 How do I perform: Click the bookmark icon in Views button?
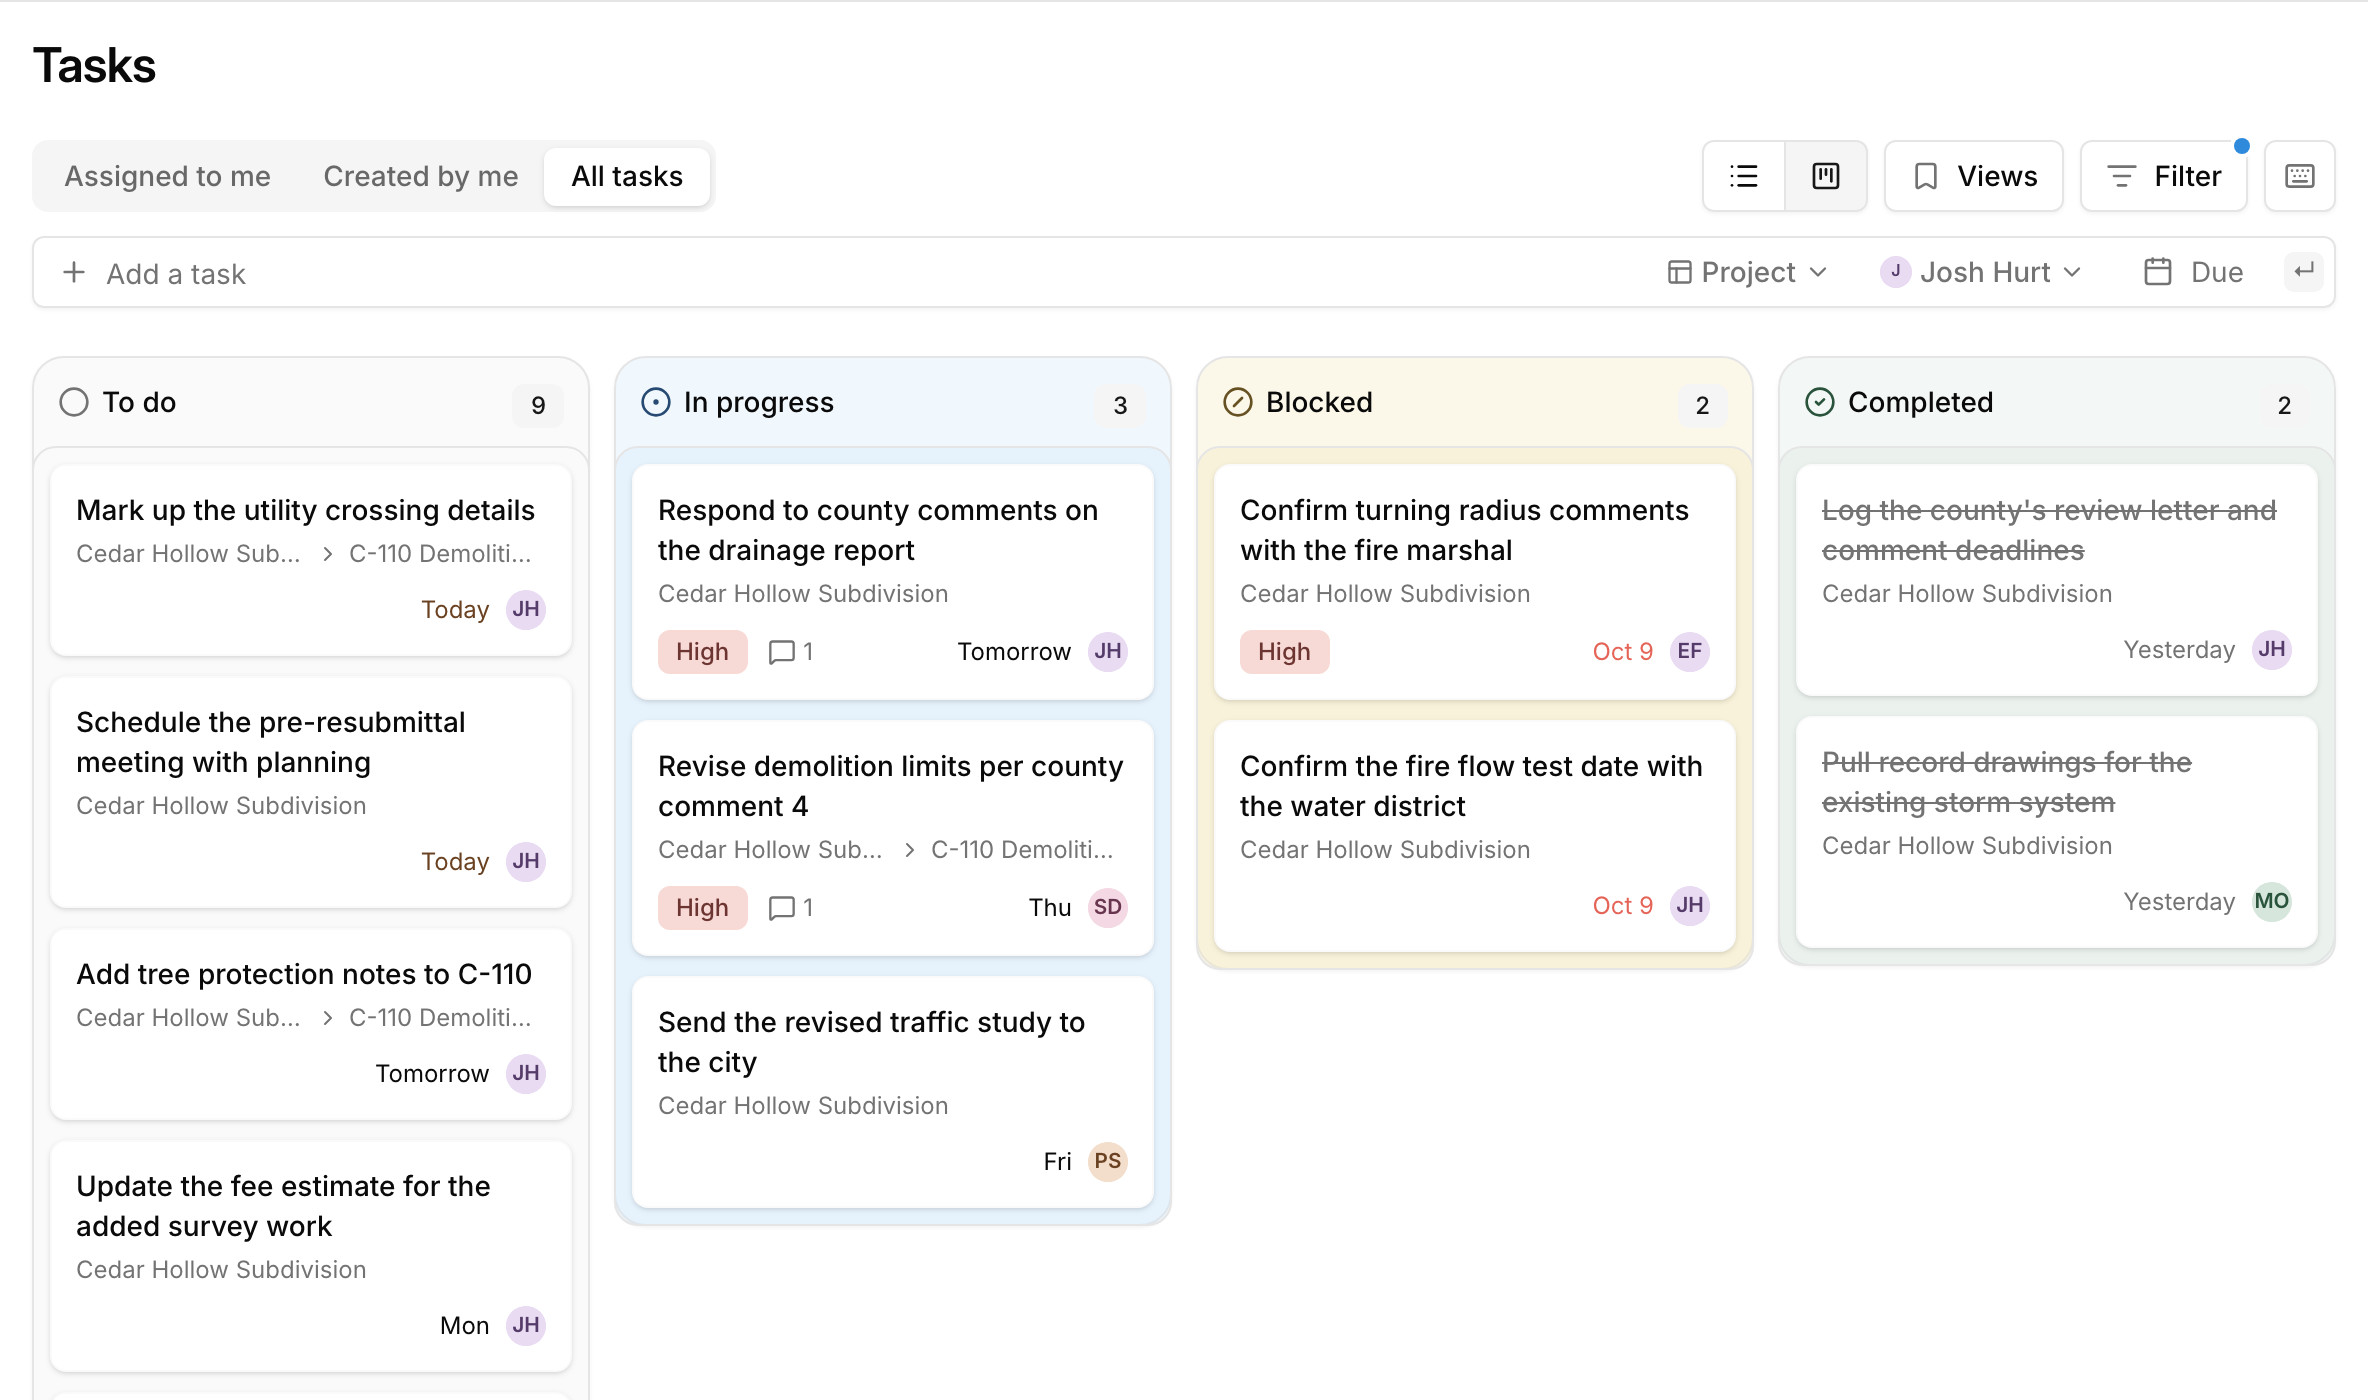click(x=1926, y=176)
